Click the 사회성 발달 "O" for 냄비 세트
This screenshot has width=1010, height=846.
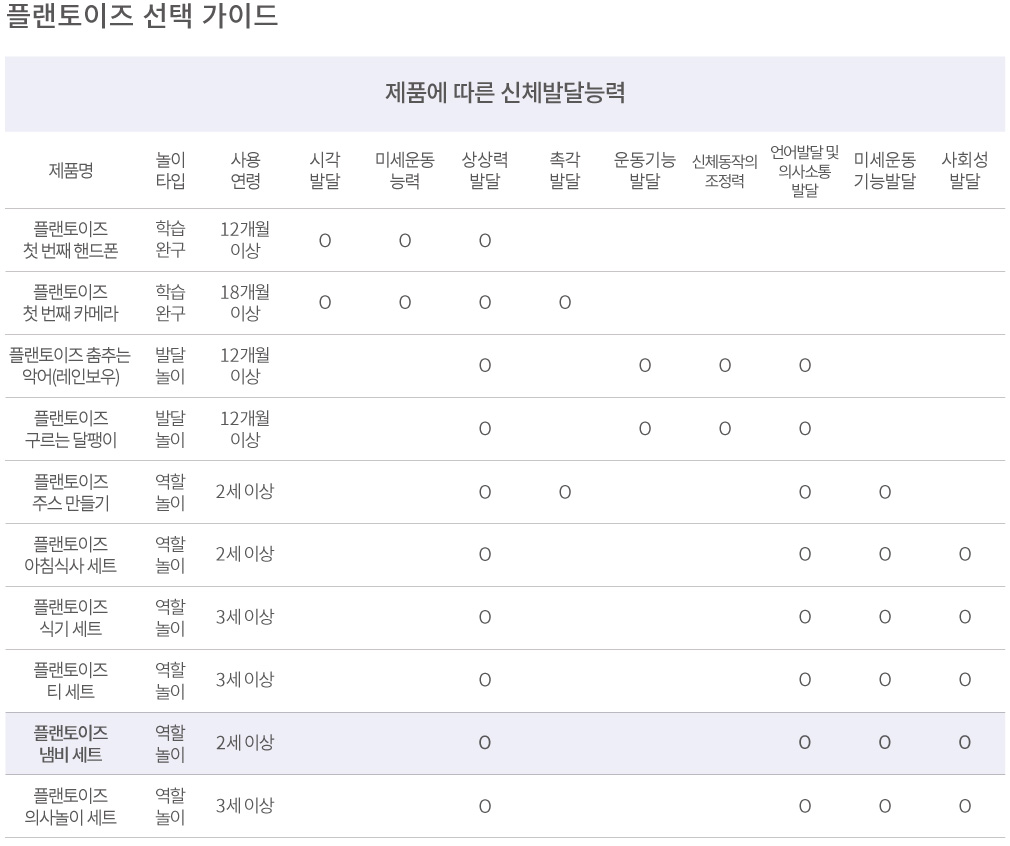click(x=965, y=744)
